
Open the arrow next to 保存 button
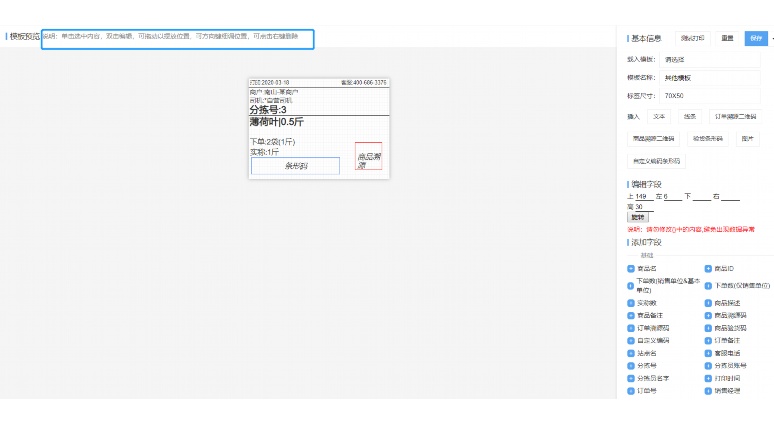click(772, 38)
